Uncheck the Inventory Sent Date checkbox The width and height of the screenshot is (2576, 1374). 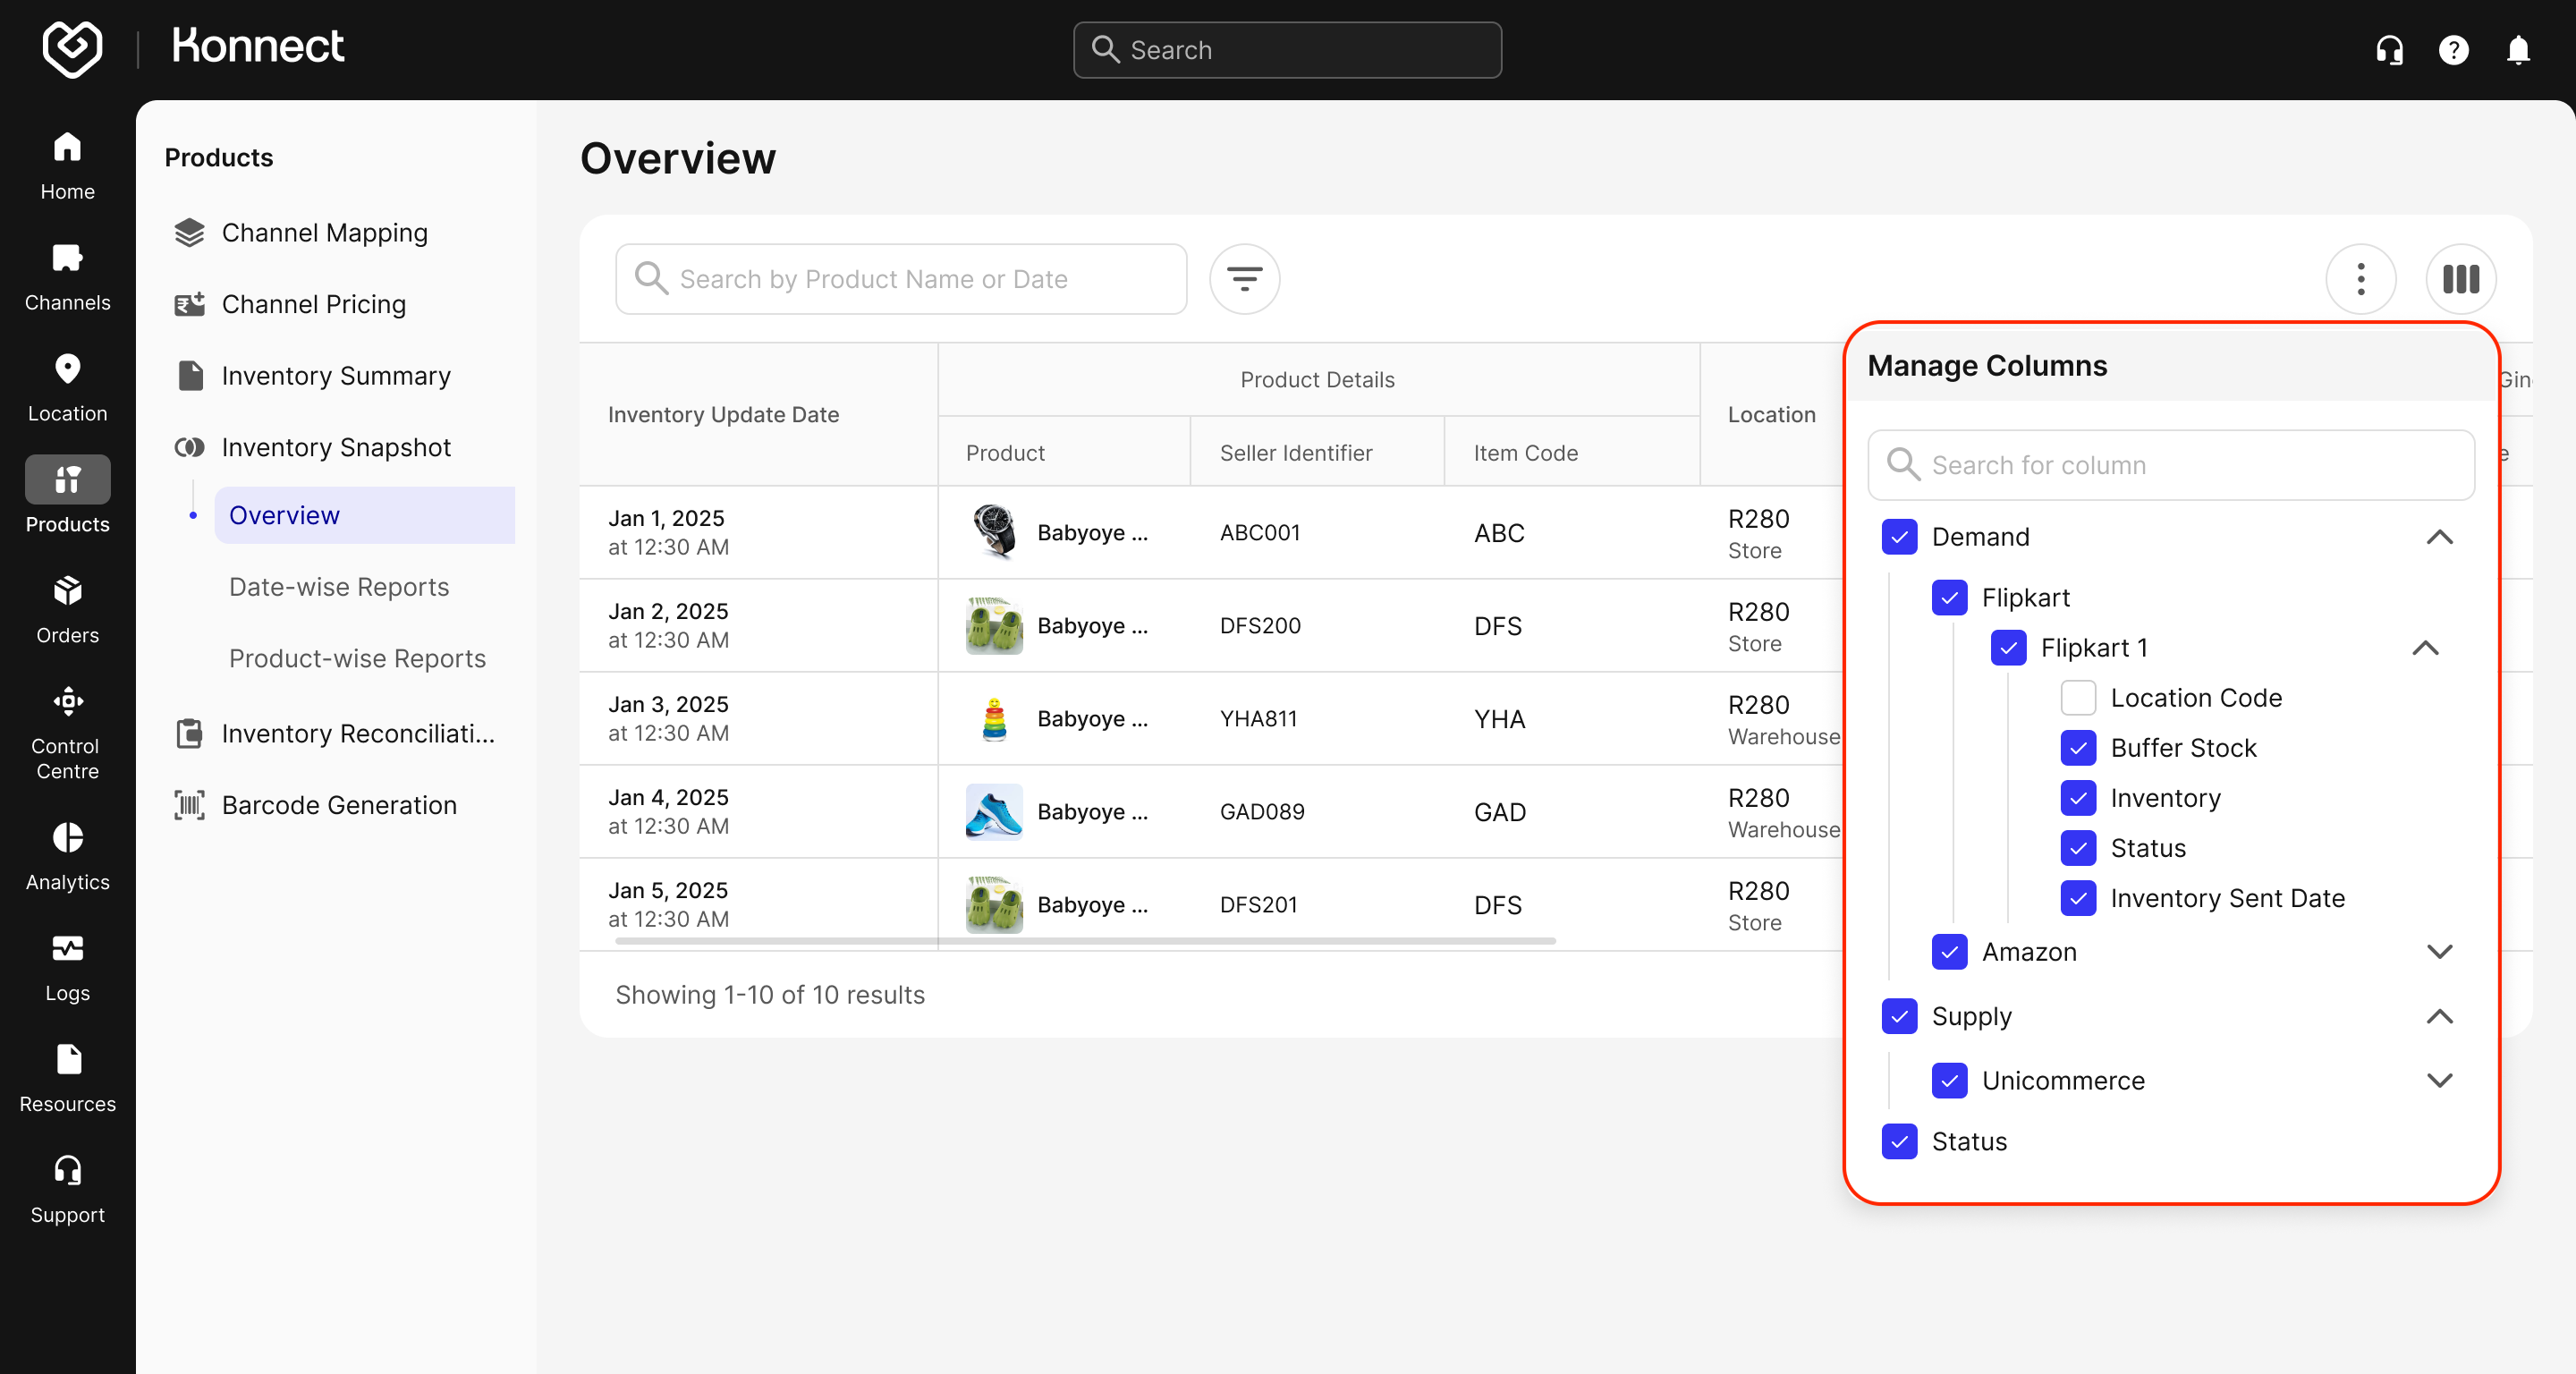pyautogui.click(x=2078, y=898)
